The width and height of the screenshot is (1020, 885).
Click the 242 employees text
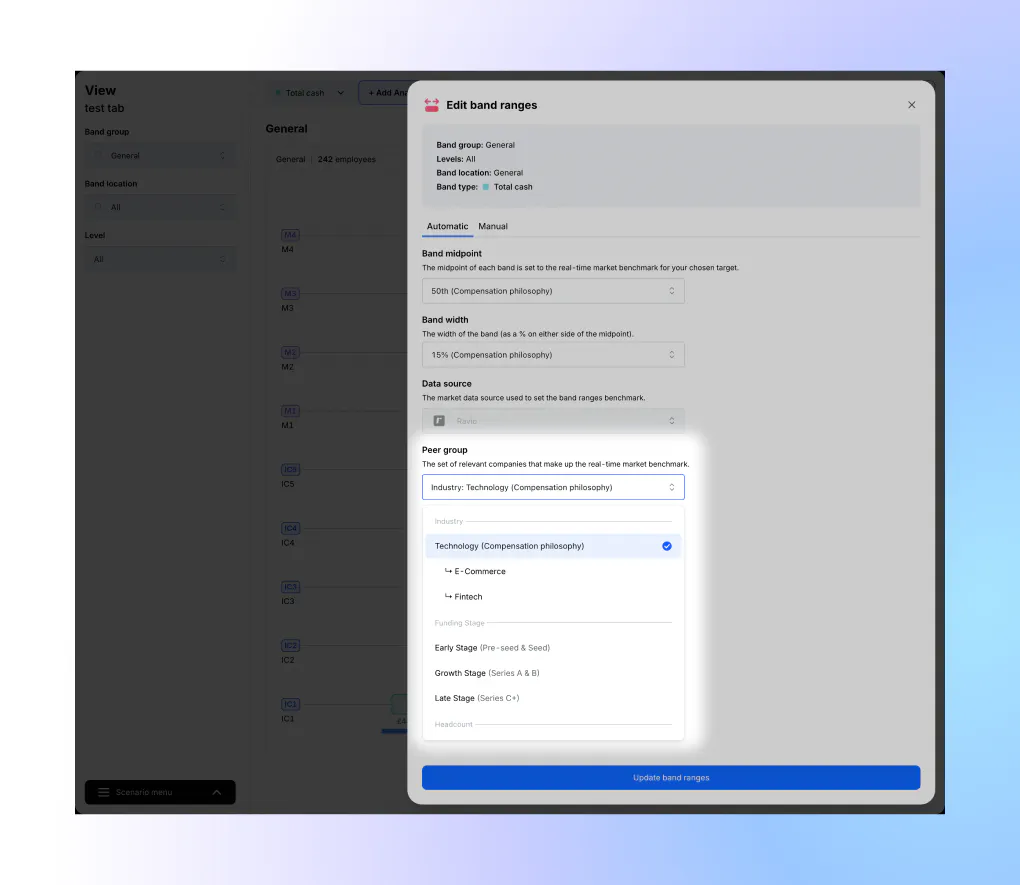coord(347,159)
